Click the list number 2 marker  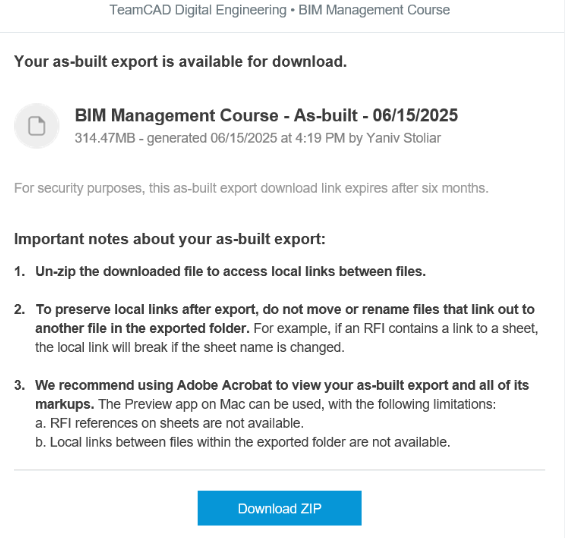[x=20, y=309]
